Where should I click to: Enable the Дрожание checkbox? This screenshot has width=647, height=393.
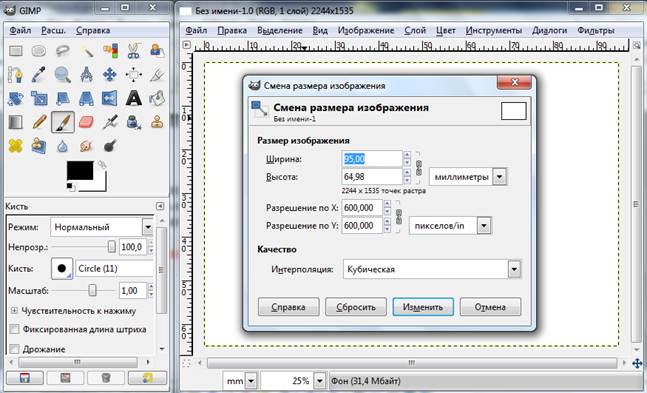(x=14, y=349)
